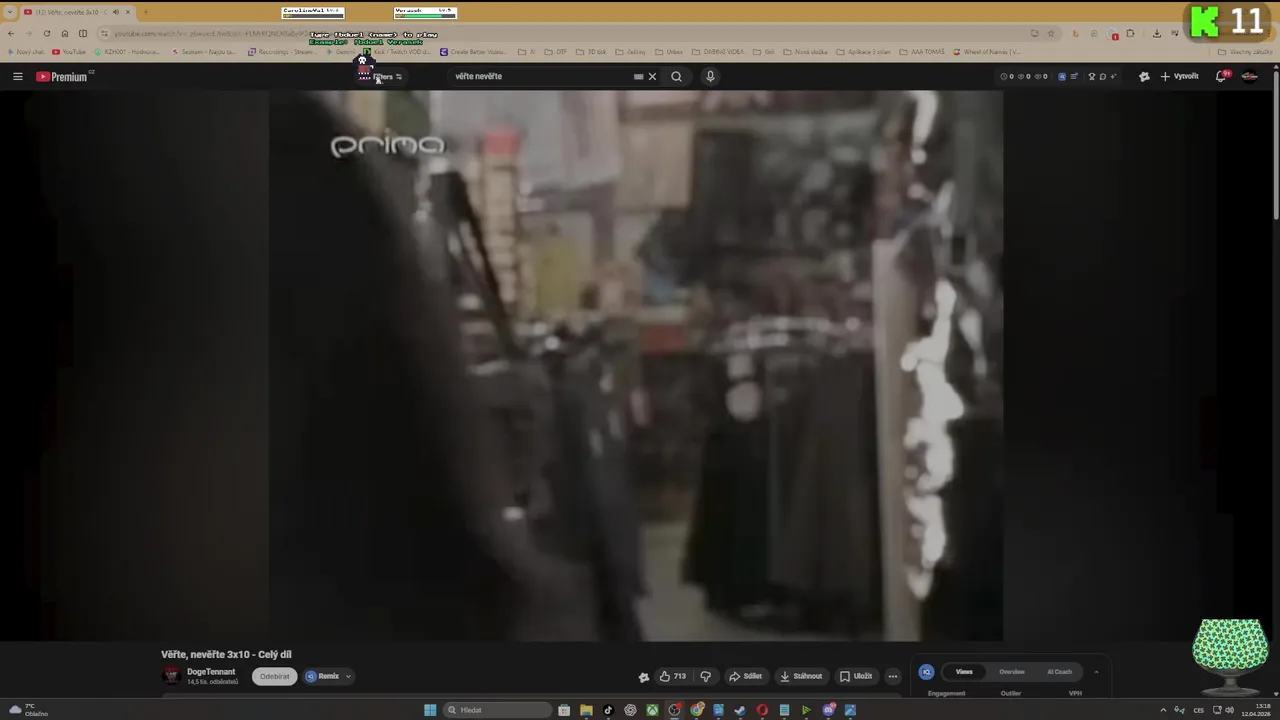
Task: Mute the tab via speaker icon
Action: (115, 12)
